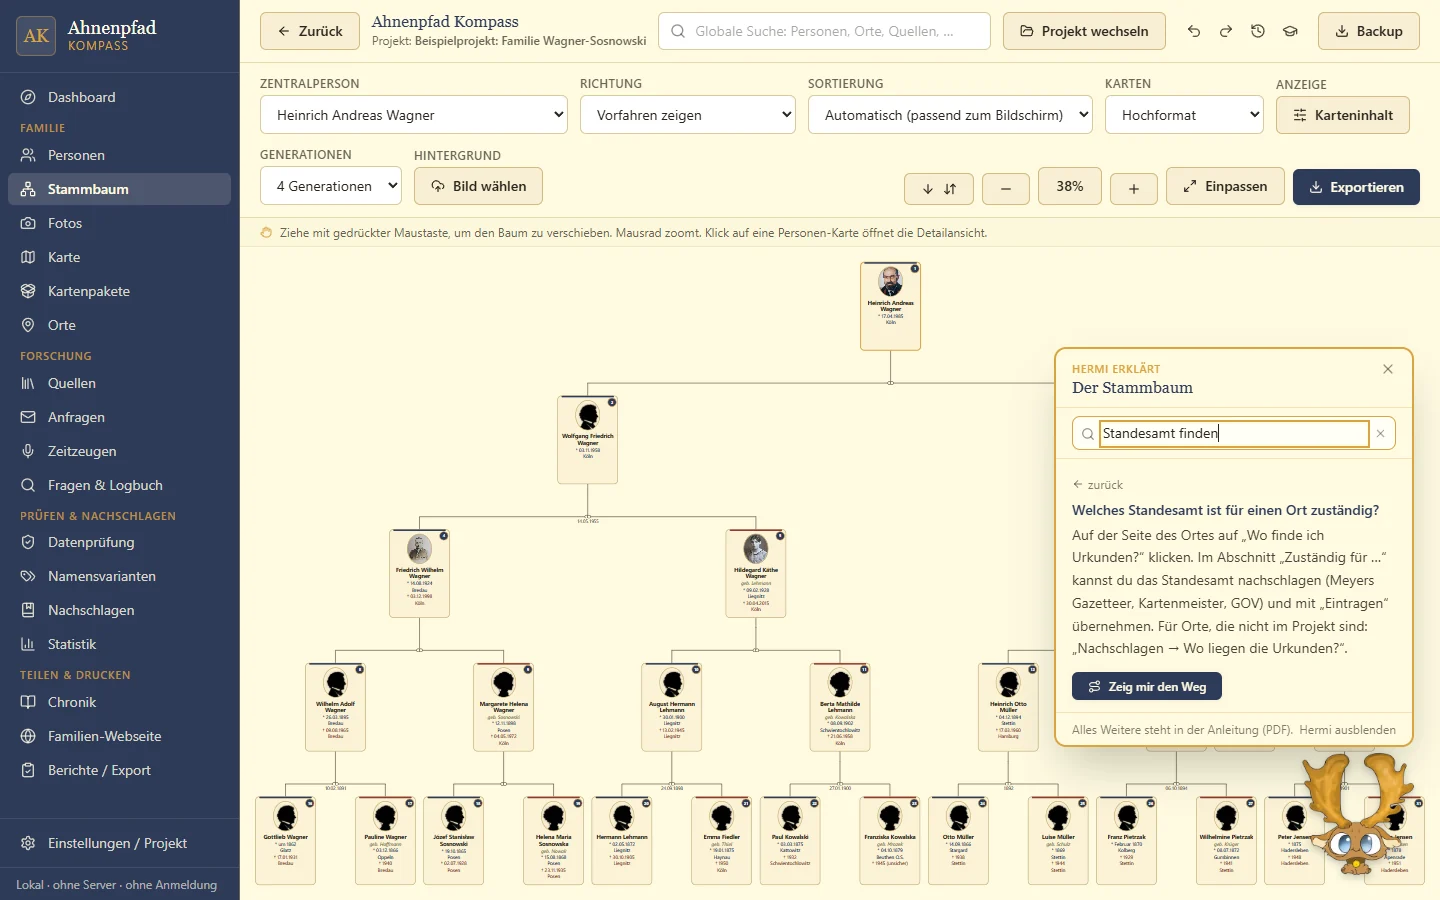Open the Generationen dropdown
Viewport: 1440px width, 900px height.
click(x=331, y=186)
